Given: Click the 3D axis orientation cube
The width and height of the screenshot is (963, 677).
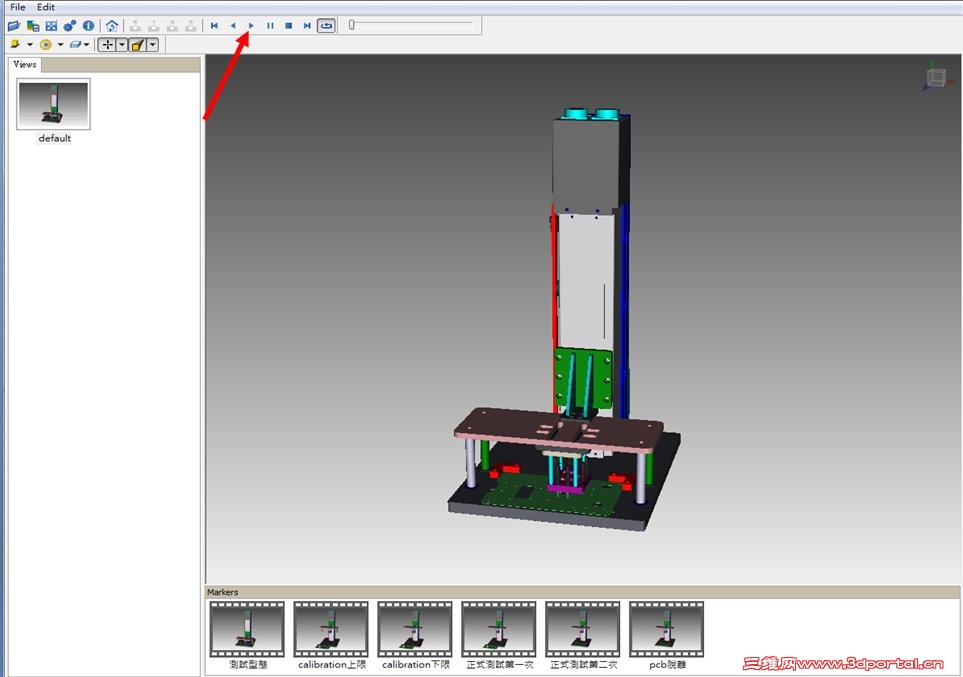Looking at the screenshot, I should 937,77.
